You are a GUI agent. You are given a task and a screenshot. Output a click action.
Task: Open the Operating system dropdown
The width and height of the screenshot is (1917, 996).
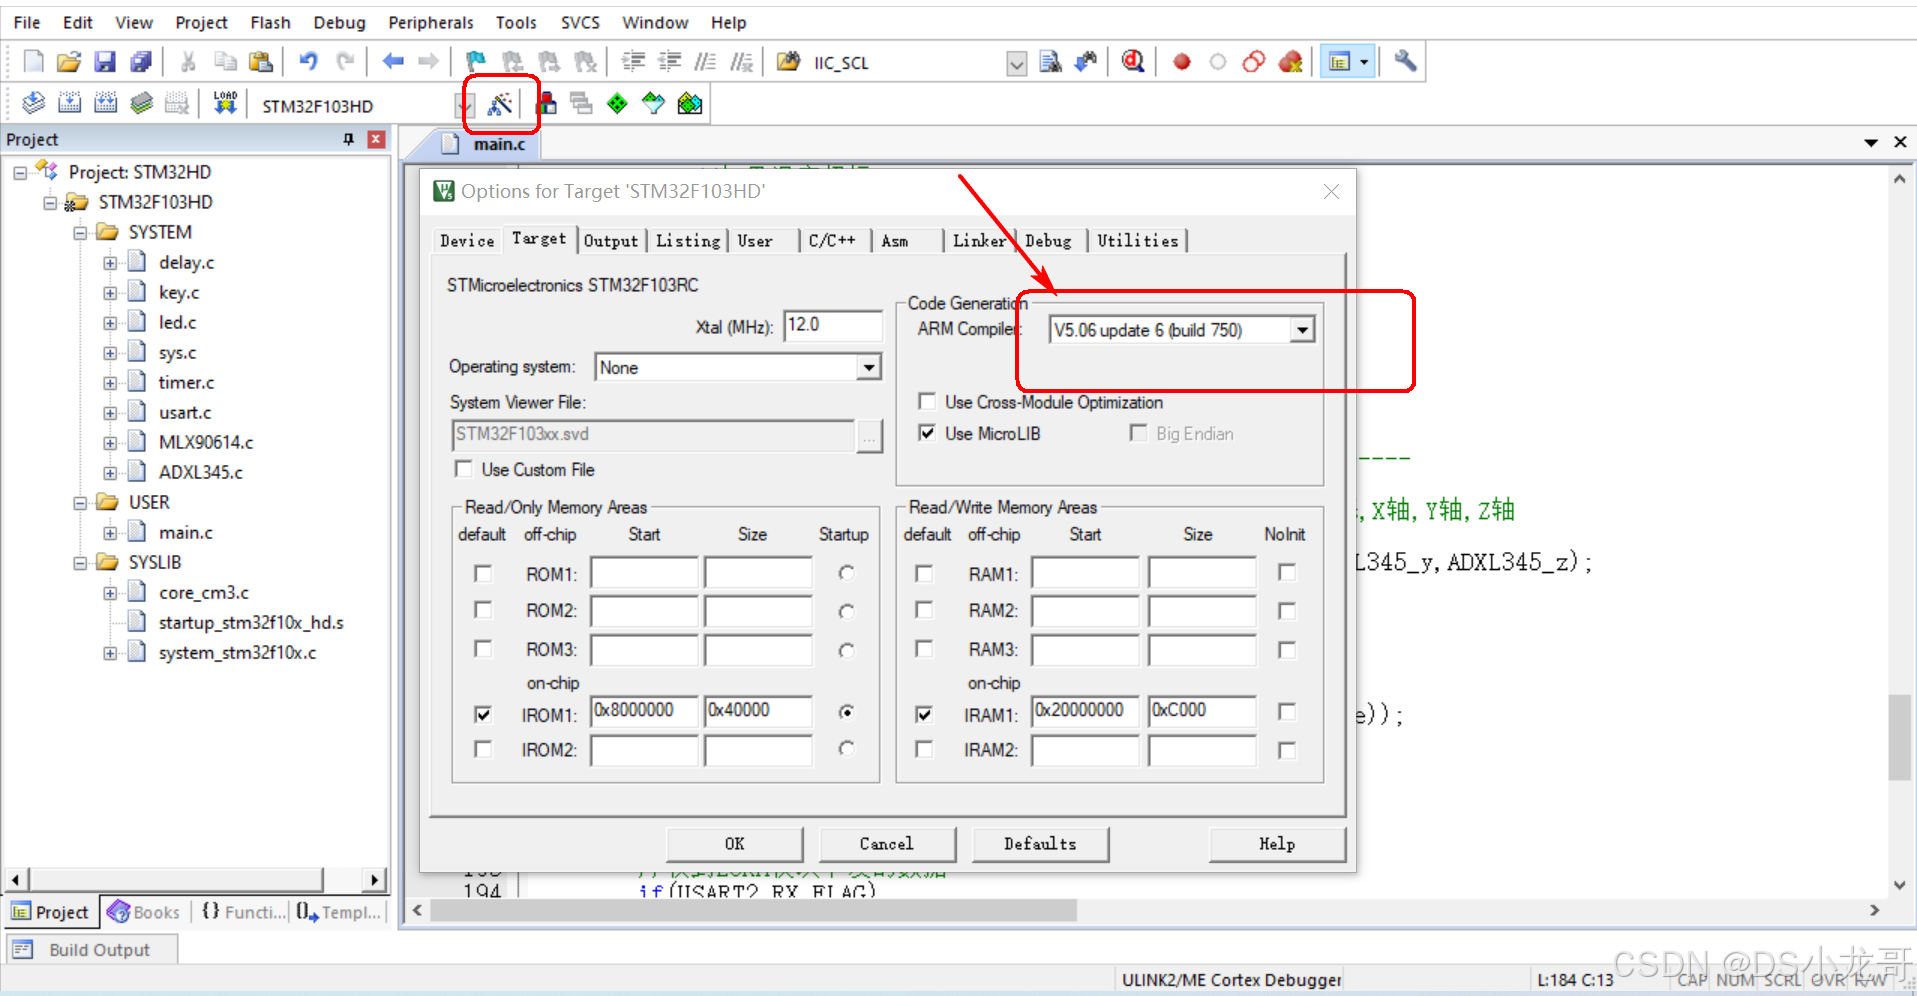(869, 367)
